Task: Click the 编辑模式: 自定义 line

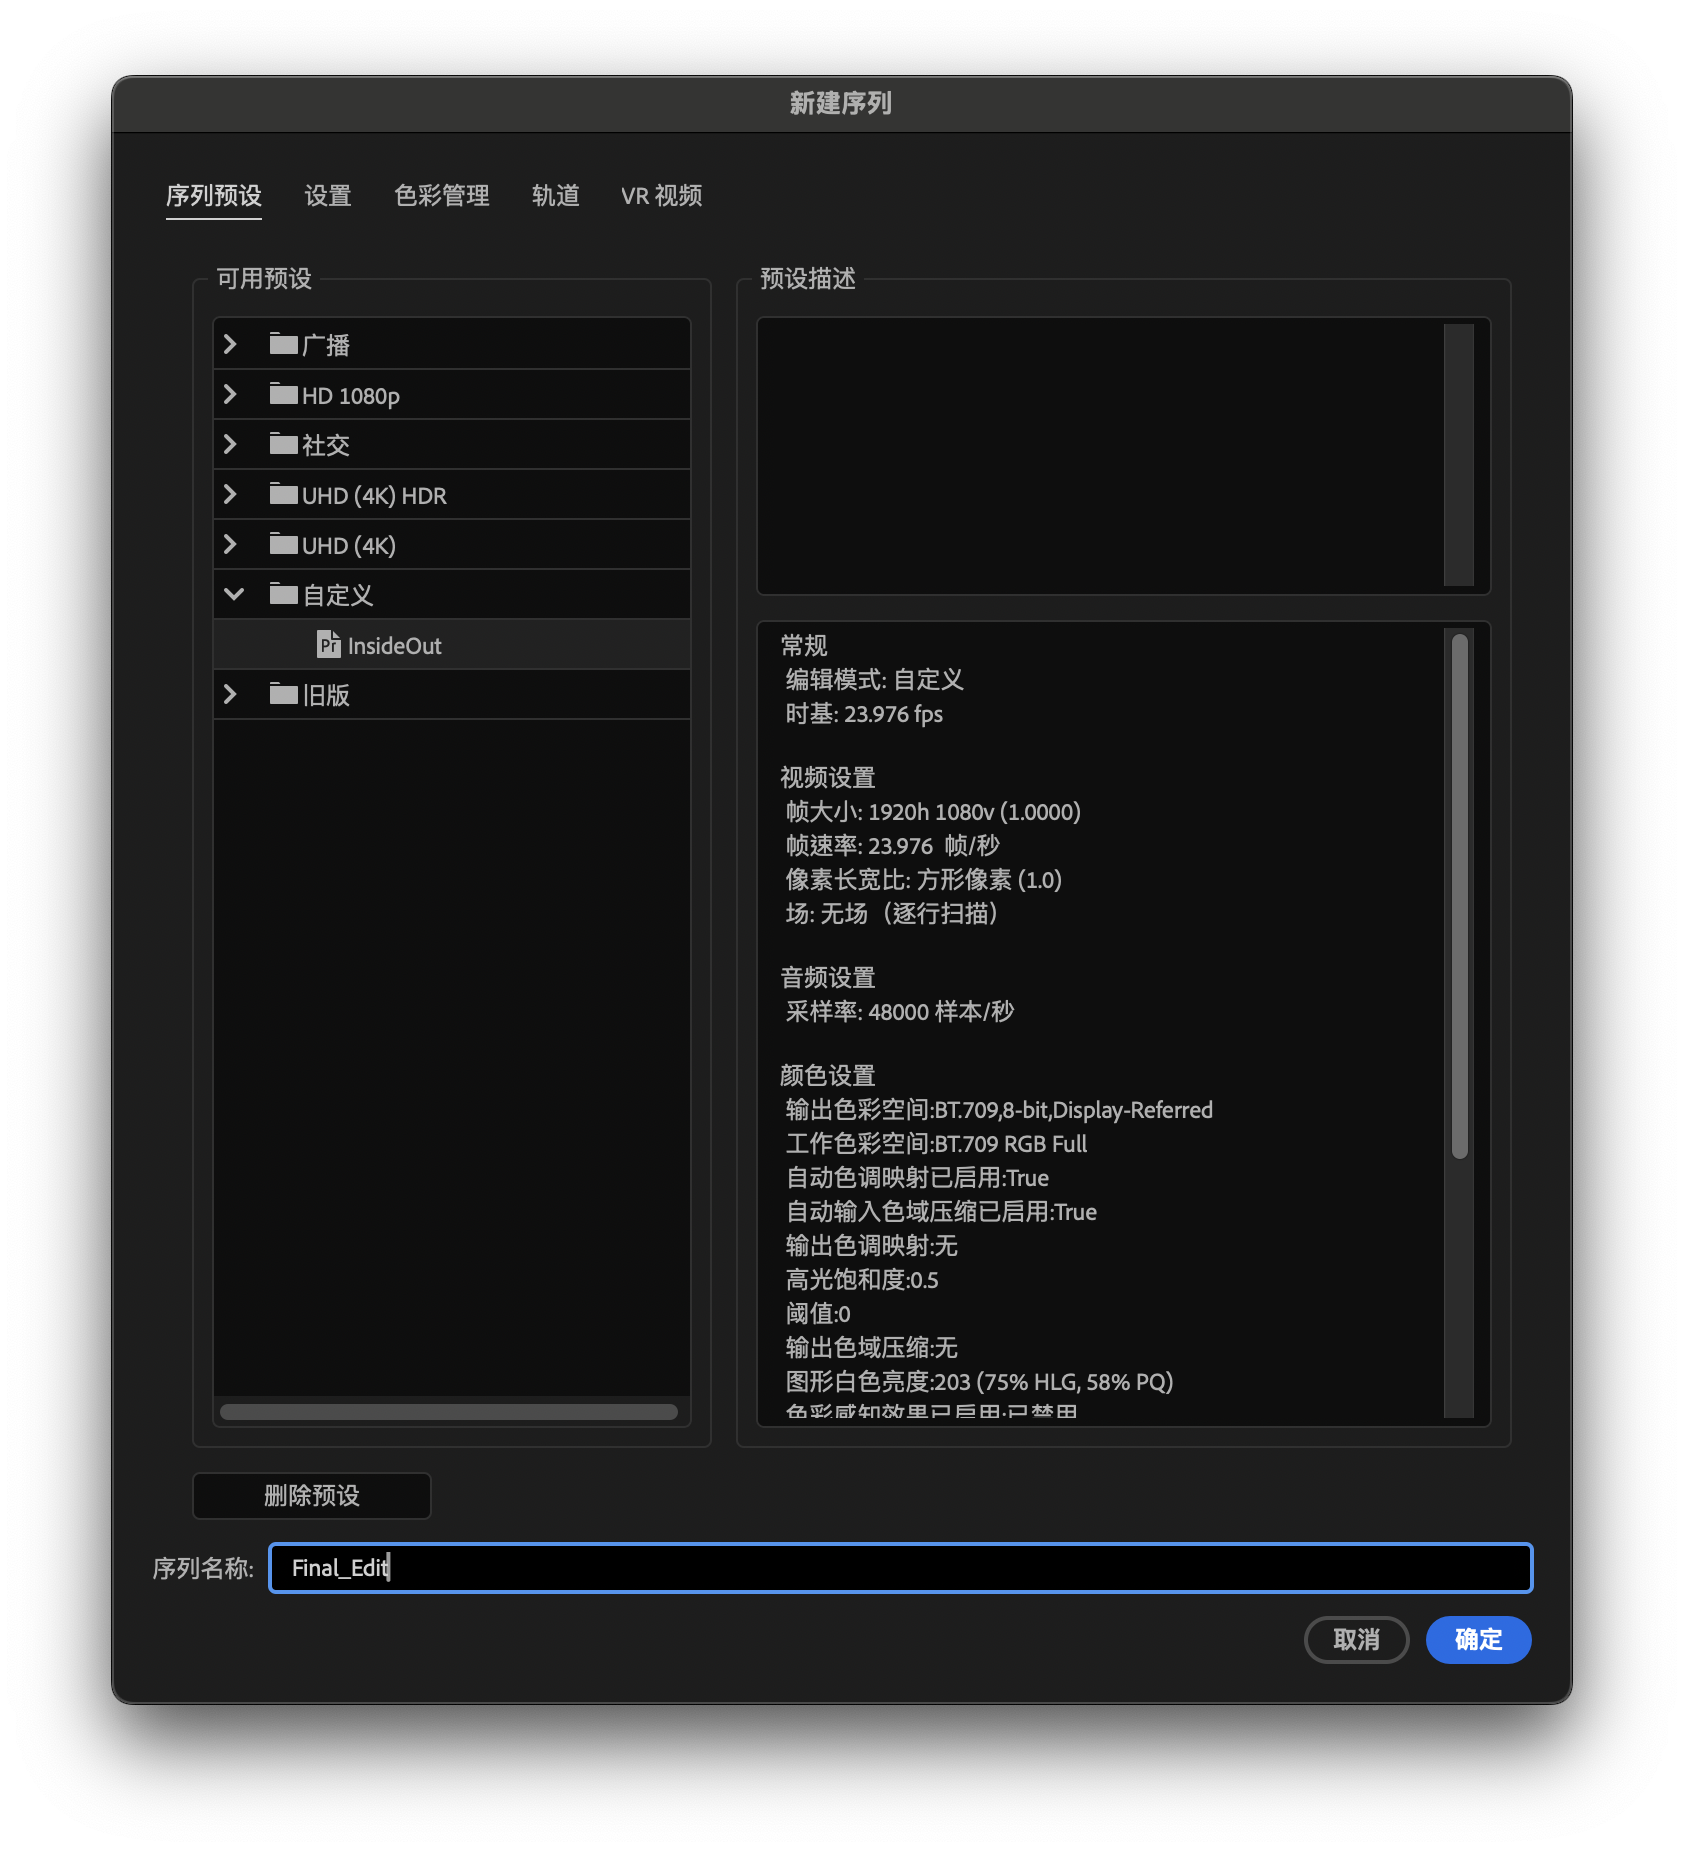Action: 874,680
